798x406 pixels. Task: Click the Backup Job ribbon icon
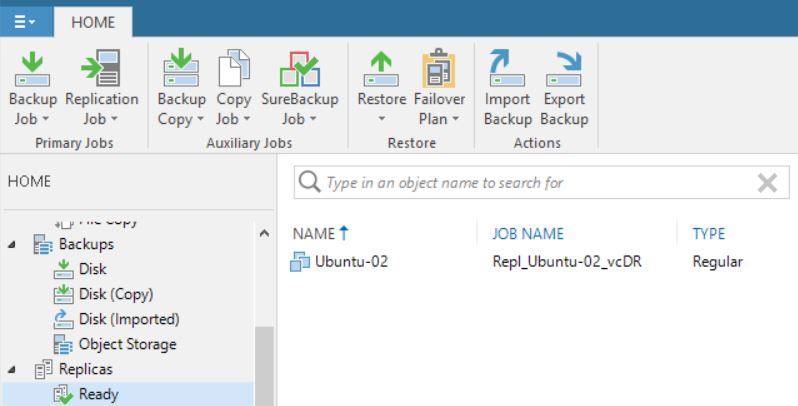point(32,69)
